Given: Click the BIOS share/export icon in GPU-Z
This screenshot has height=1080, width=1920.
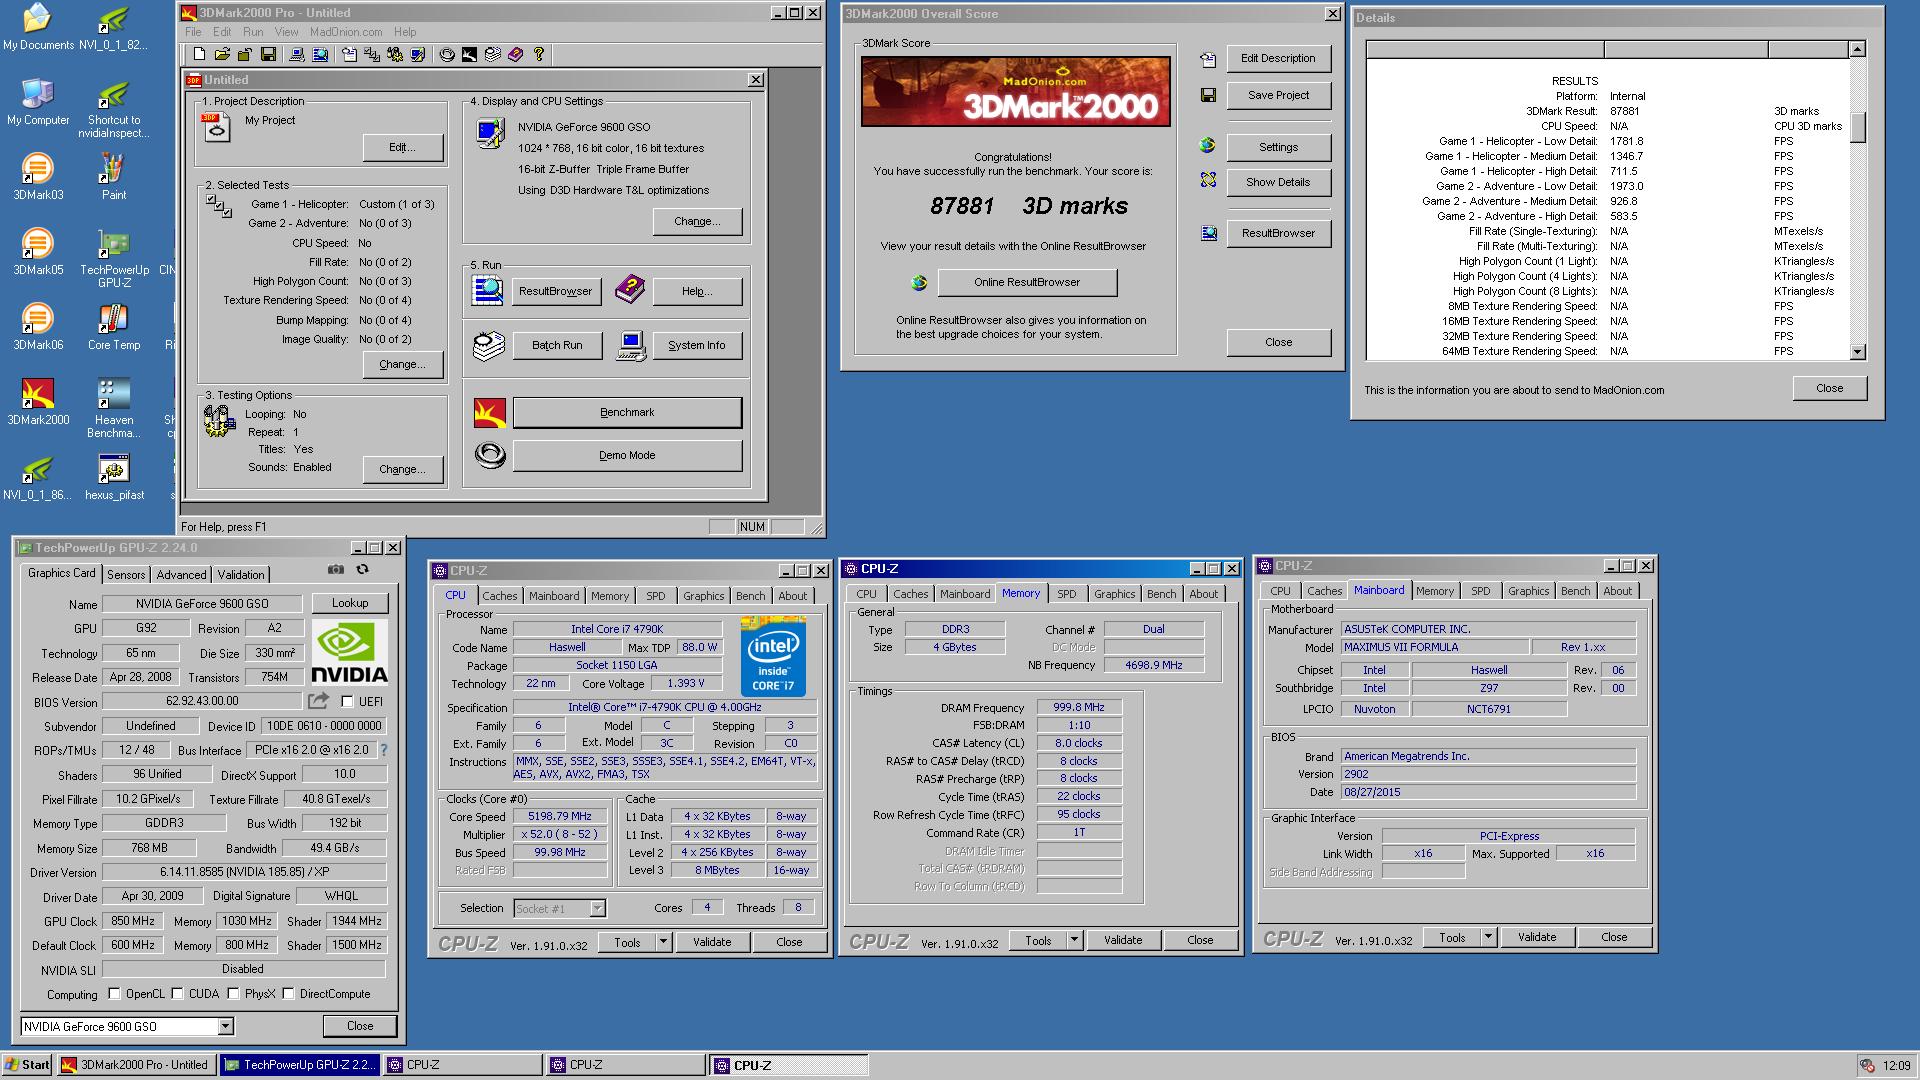Looking at the screenshot, I should [319, 701].
